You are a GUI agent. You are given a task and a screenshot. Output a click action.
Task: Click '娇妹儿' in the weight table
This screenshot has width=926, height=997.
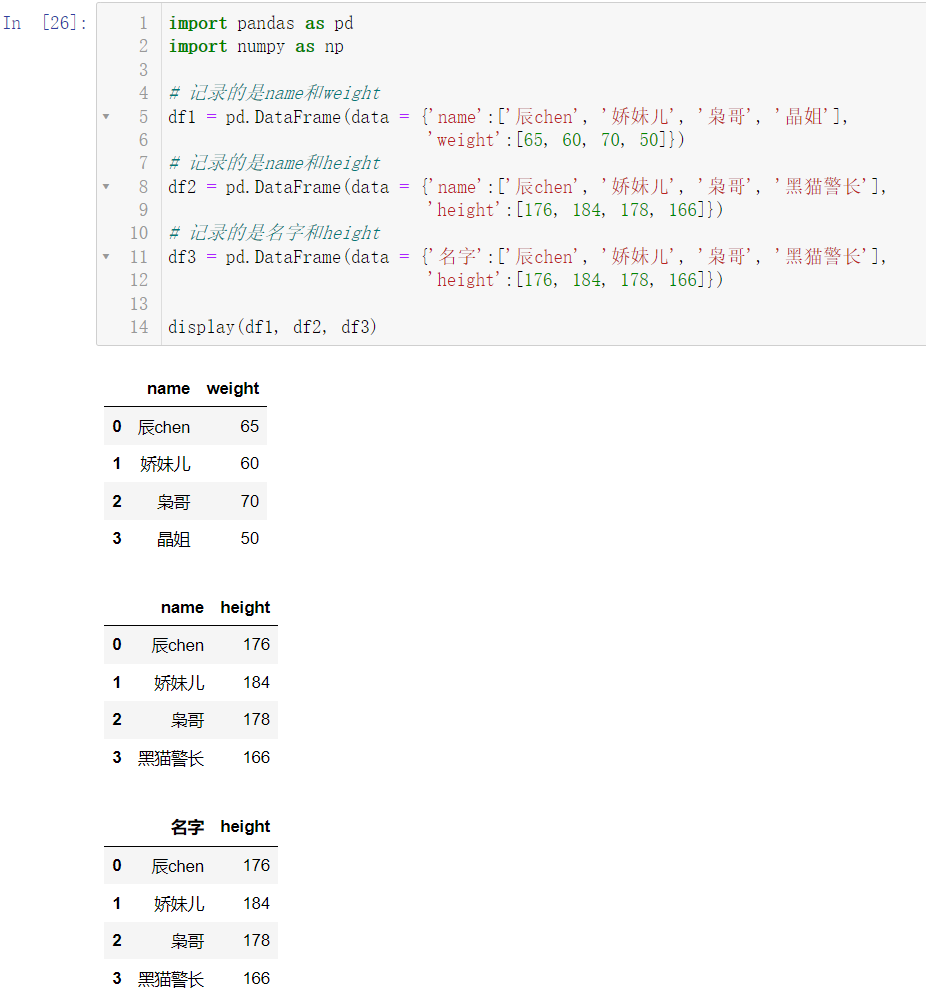[165, 464]
